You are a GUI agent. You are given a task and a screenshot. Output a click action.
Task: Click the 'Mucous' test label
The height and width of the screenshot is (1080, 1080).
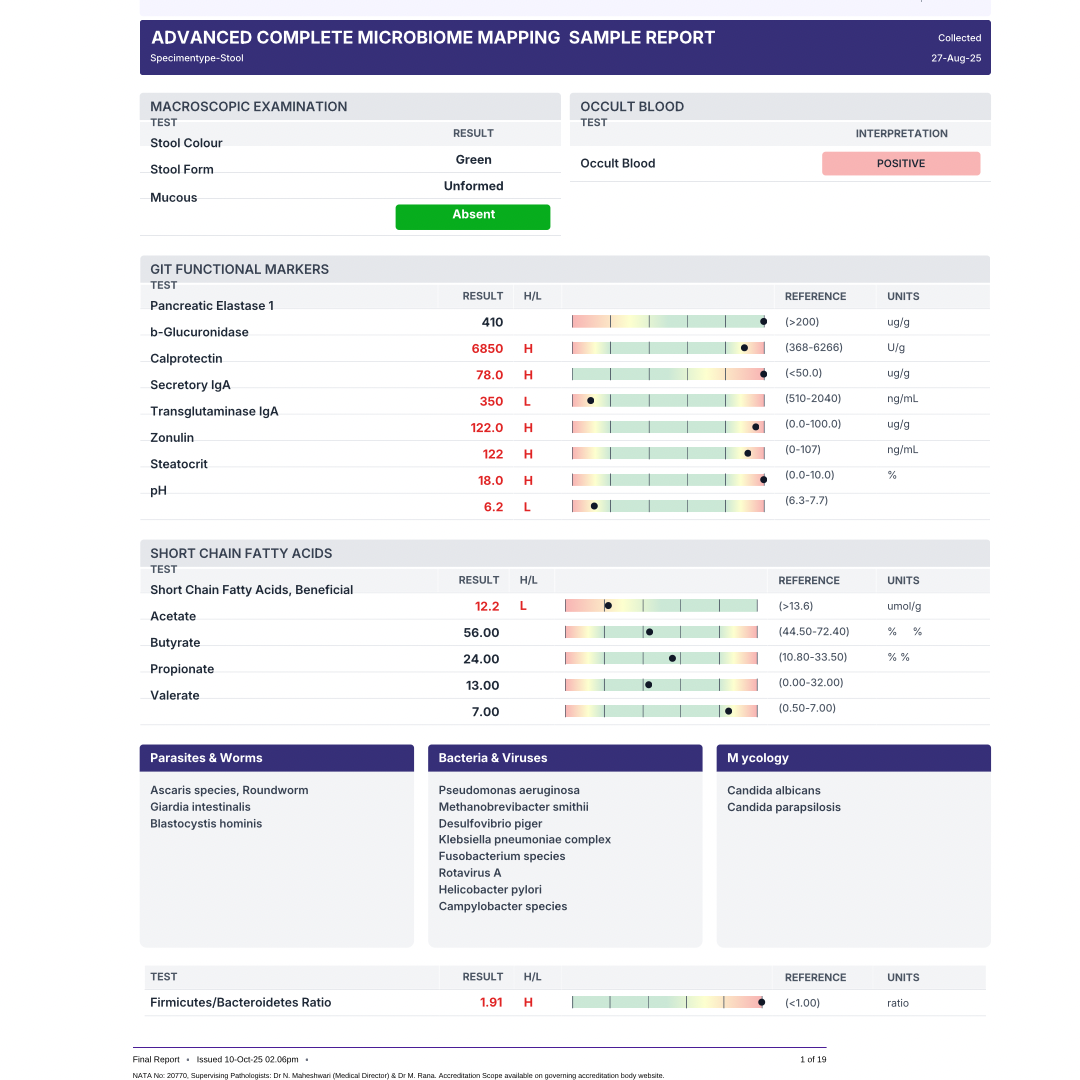click(x=174, y=198)
